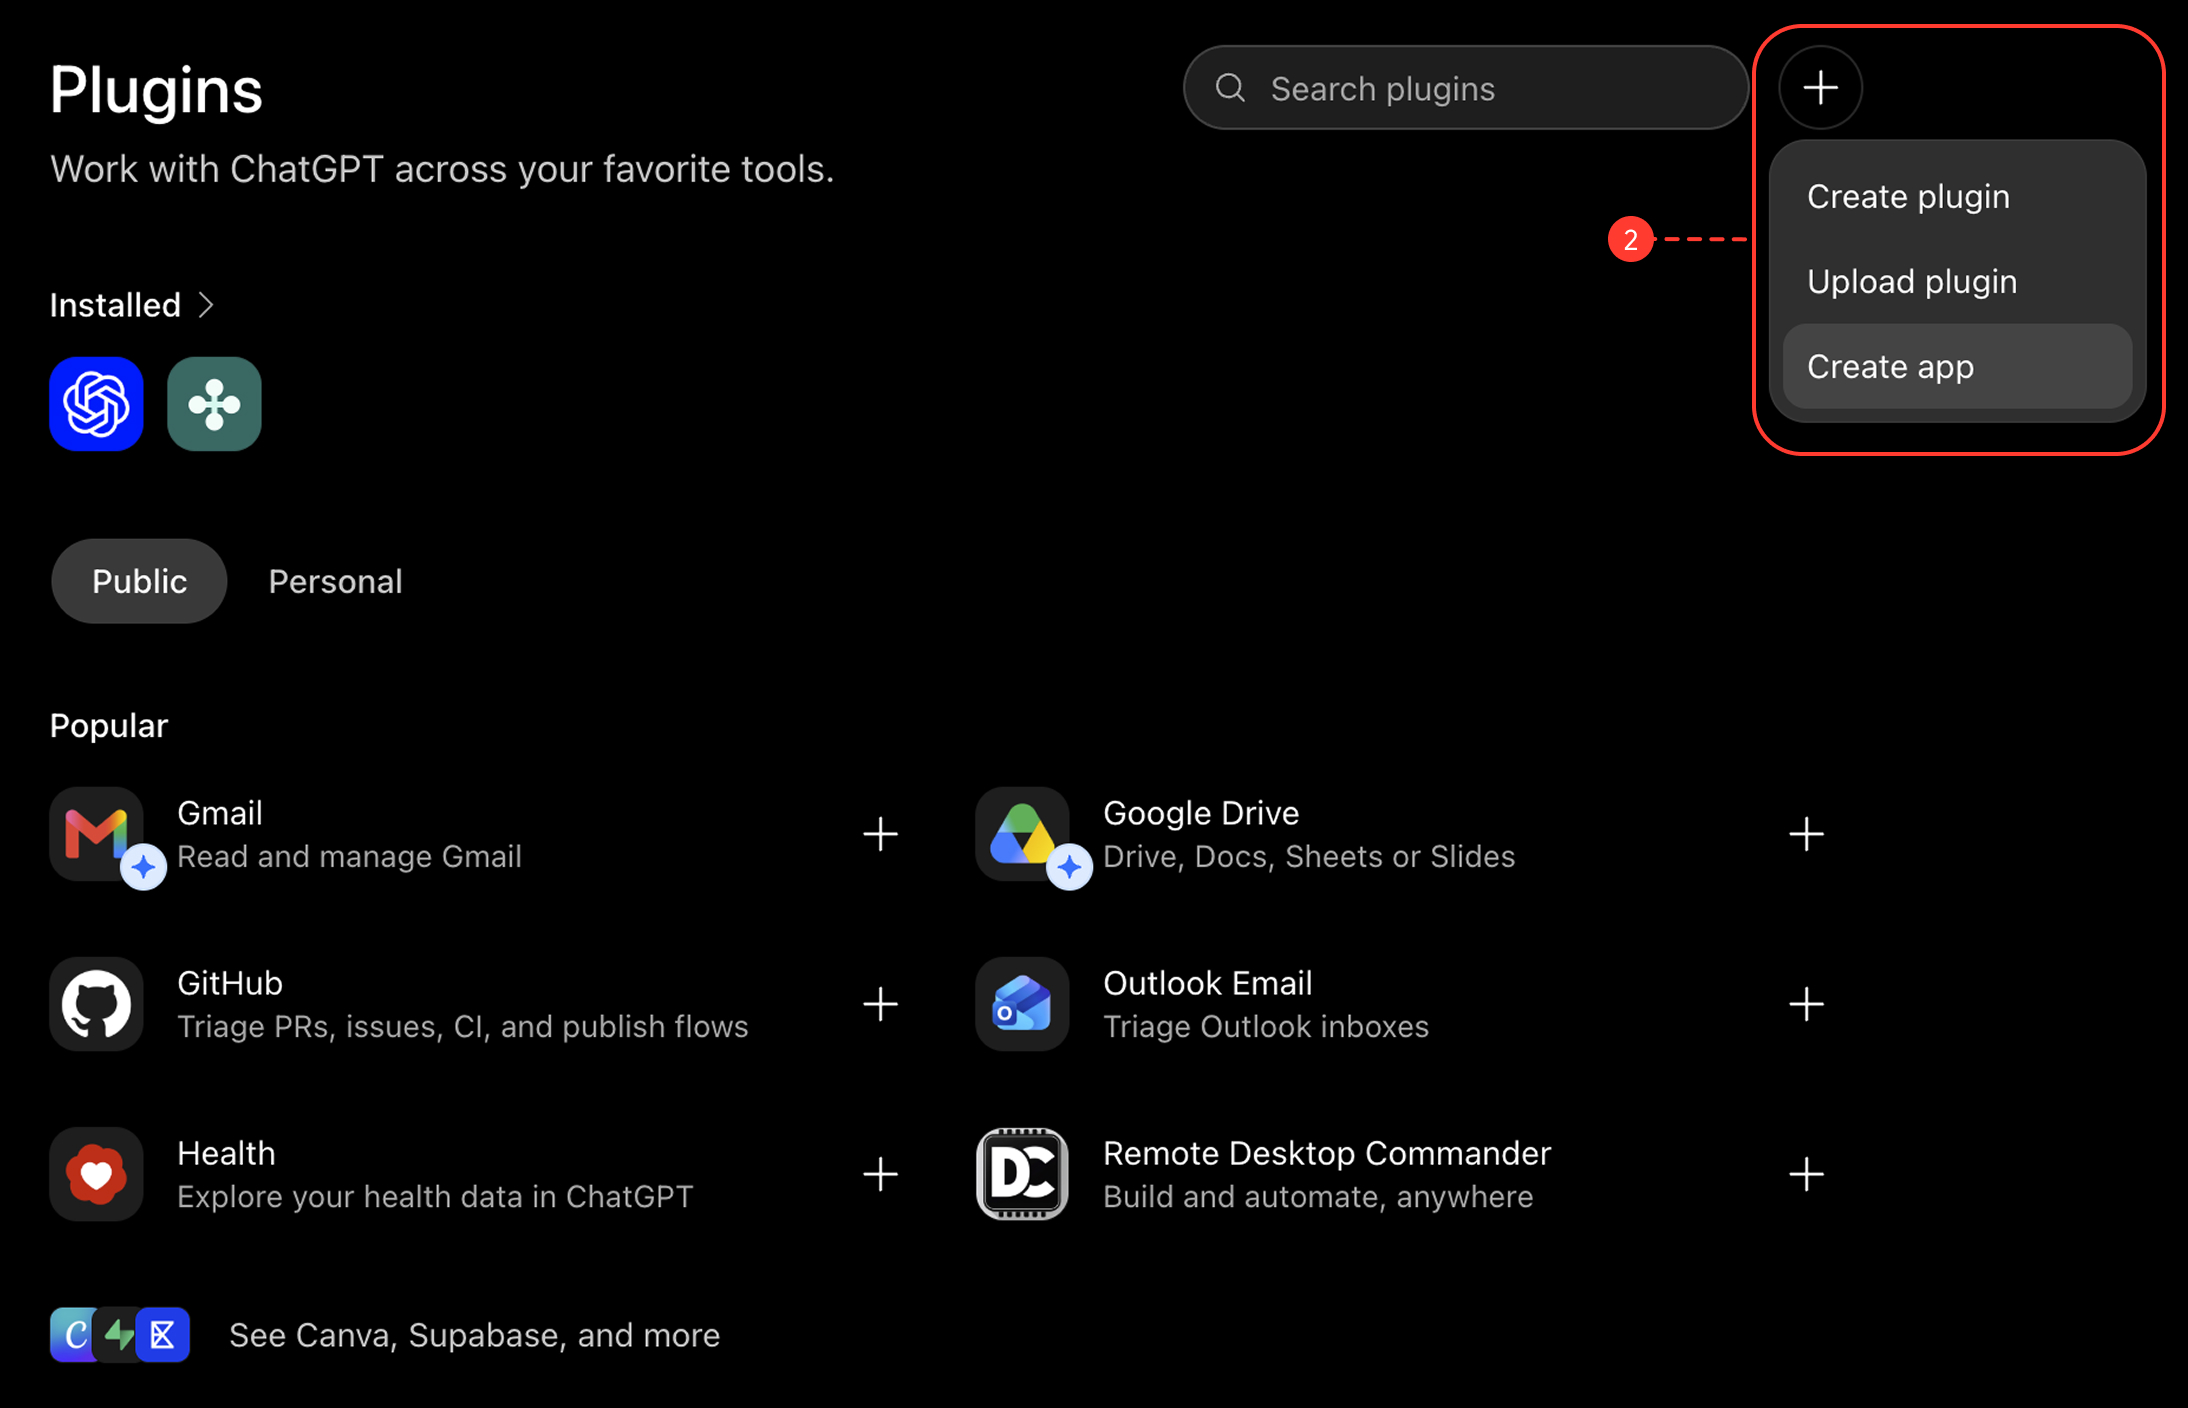Add Google Drive plugin with plus
Image resolution: width=2188 pixels, height=1408 pixels.
point(1806,834)
